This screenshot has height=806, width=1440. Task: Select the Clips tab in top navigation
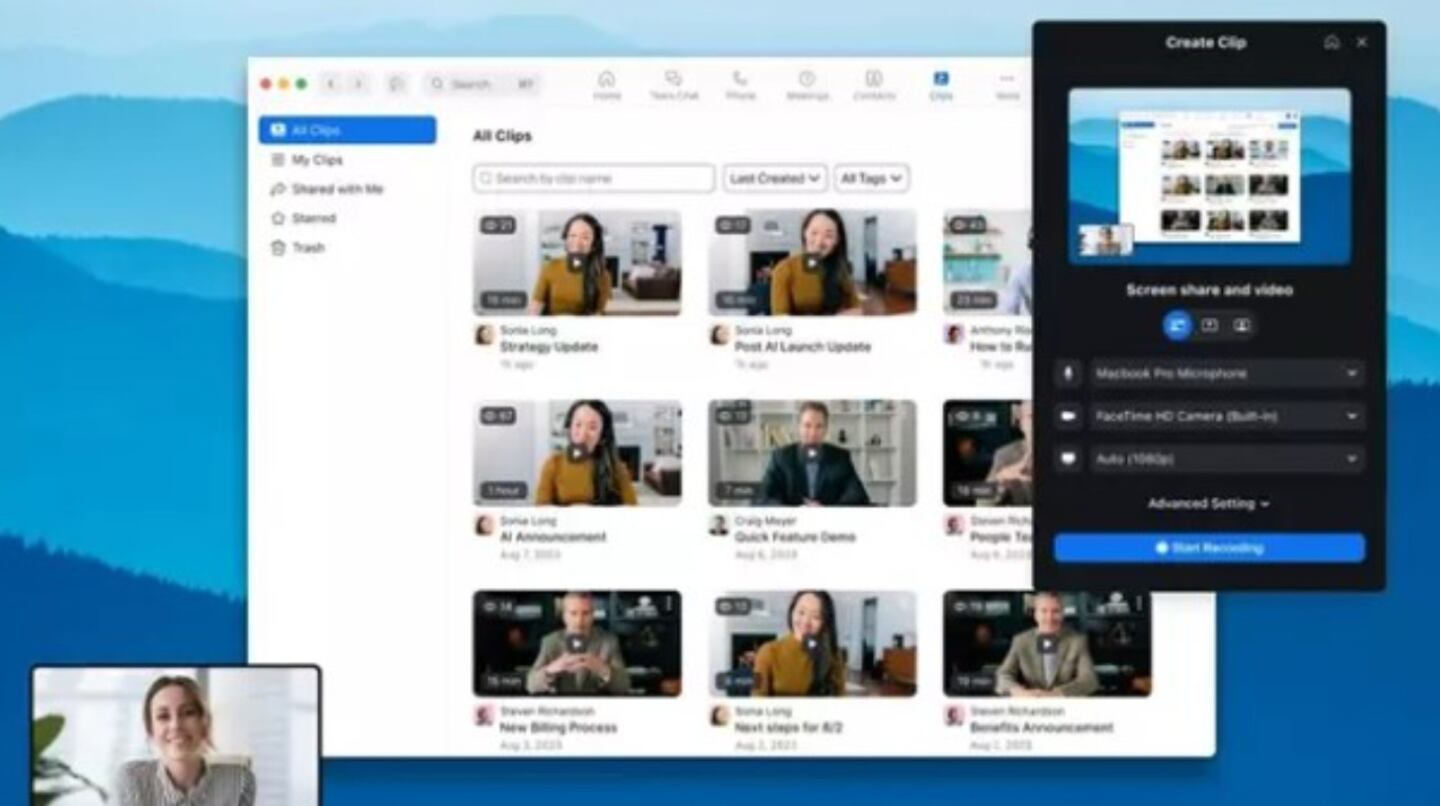(x=940, y=85)
